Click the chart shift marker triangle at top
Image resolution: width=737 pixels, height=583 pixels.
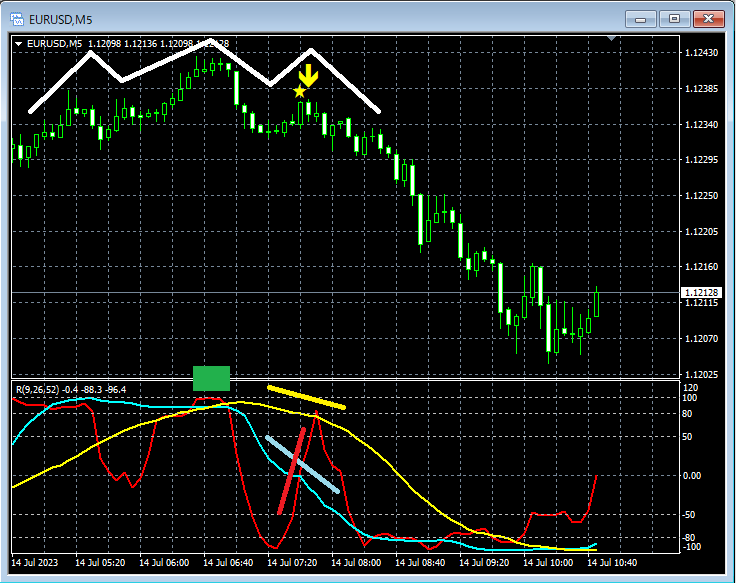pyautogui.click(x=612, y=38)
